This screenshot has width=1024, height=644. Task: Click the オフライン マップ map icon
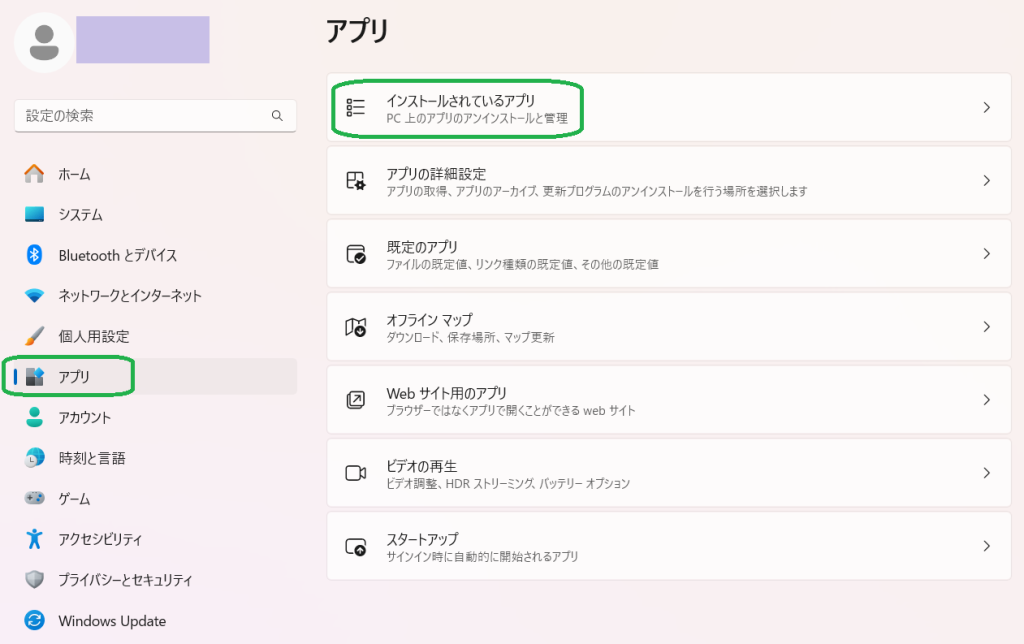pos(355,327)
